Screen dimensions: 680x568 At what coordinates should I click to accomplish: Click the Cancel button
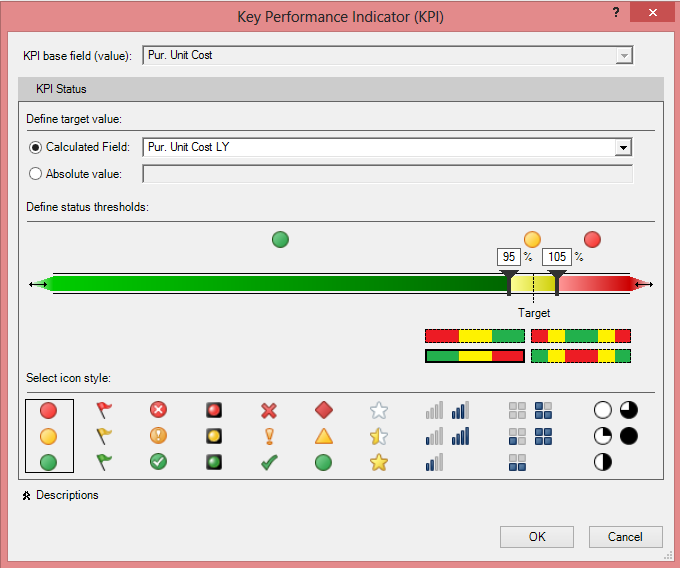pyautogui.click(x=625, y=537)
